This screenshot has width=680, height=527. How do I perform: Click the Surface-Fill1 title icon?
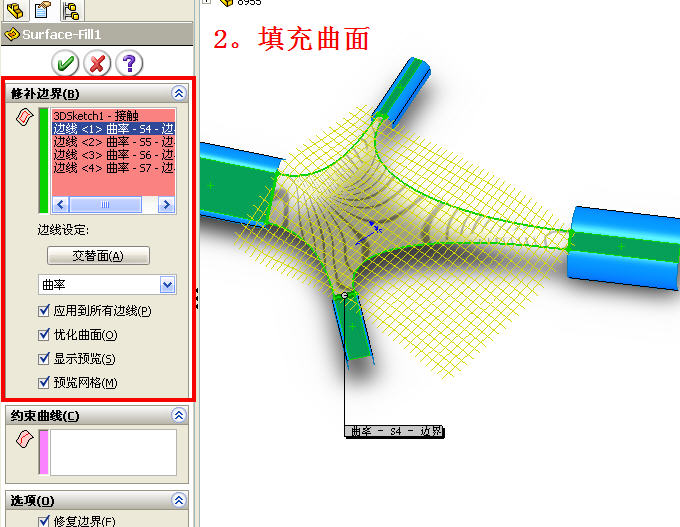12,34
